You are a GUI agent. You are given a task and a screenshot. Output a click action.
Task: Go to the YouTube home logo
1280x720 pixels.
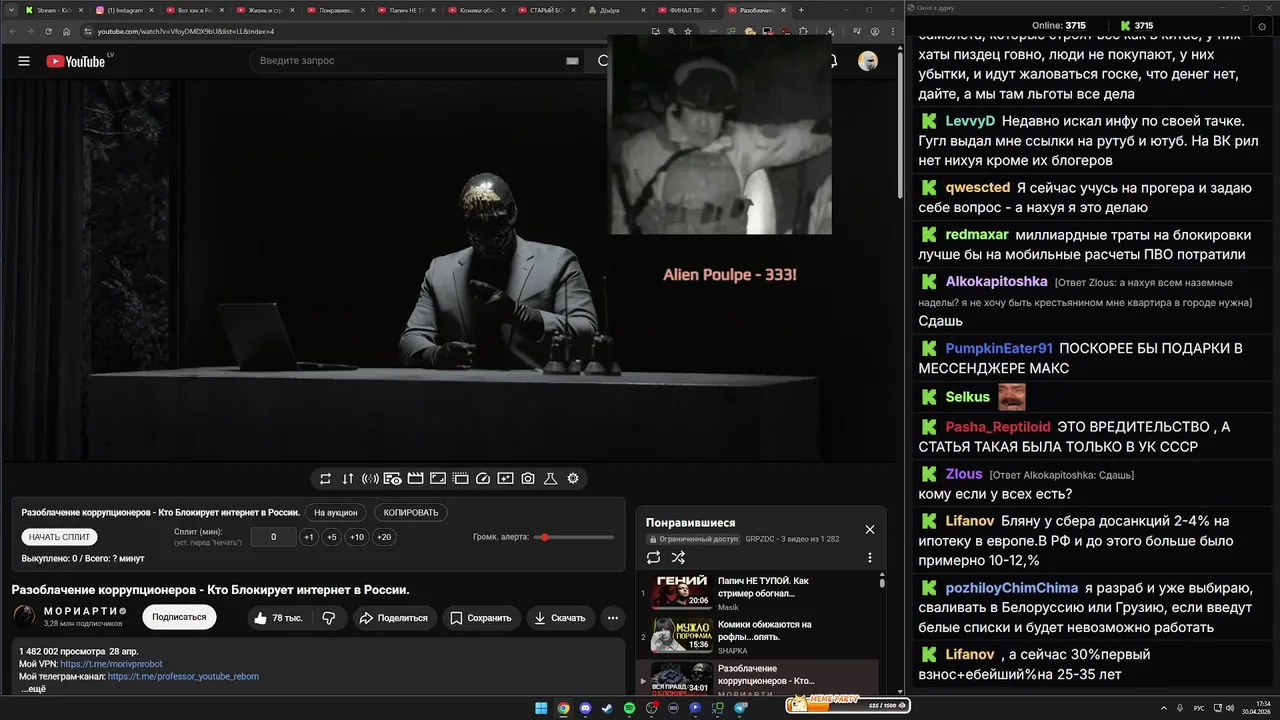76,61
